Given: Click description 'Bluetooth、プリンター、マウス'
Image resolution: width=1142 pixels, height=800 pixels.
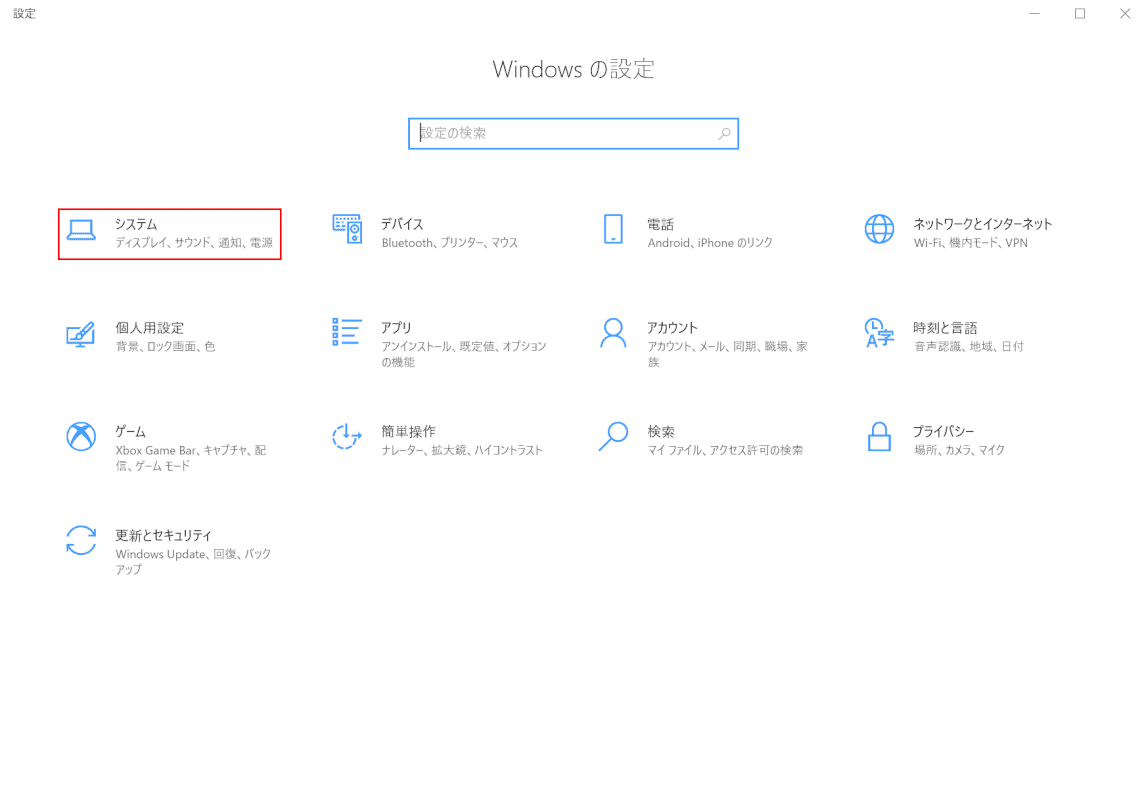Looking at the screenshot, I should (449, 243).
